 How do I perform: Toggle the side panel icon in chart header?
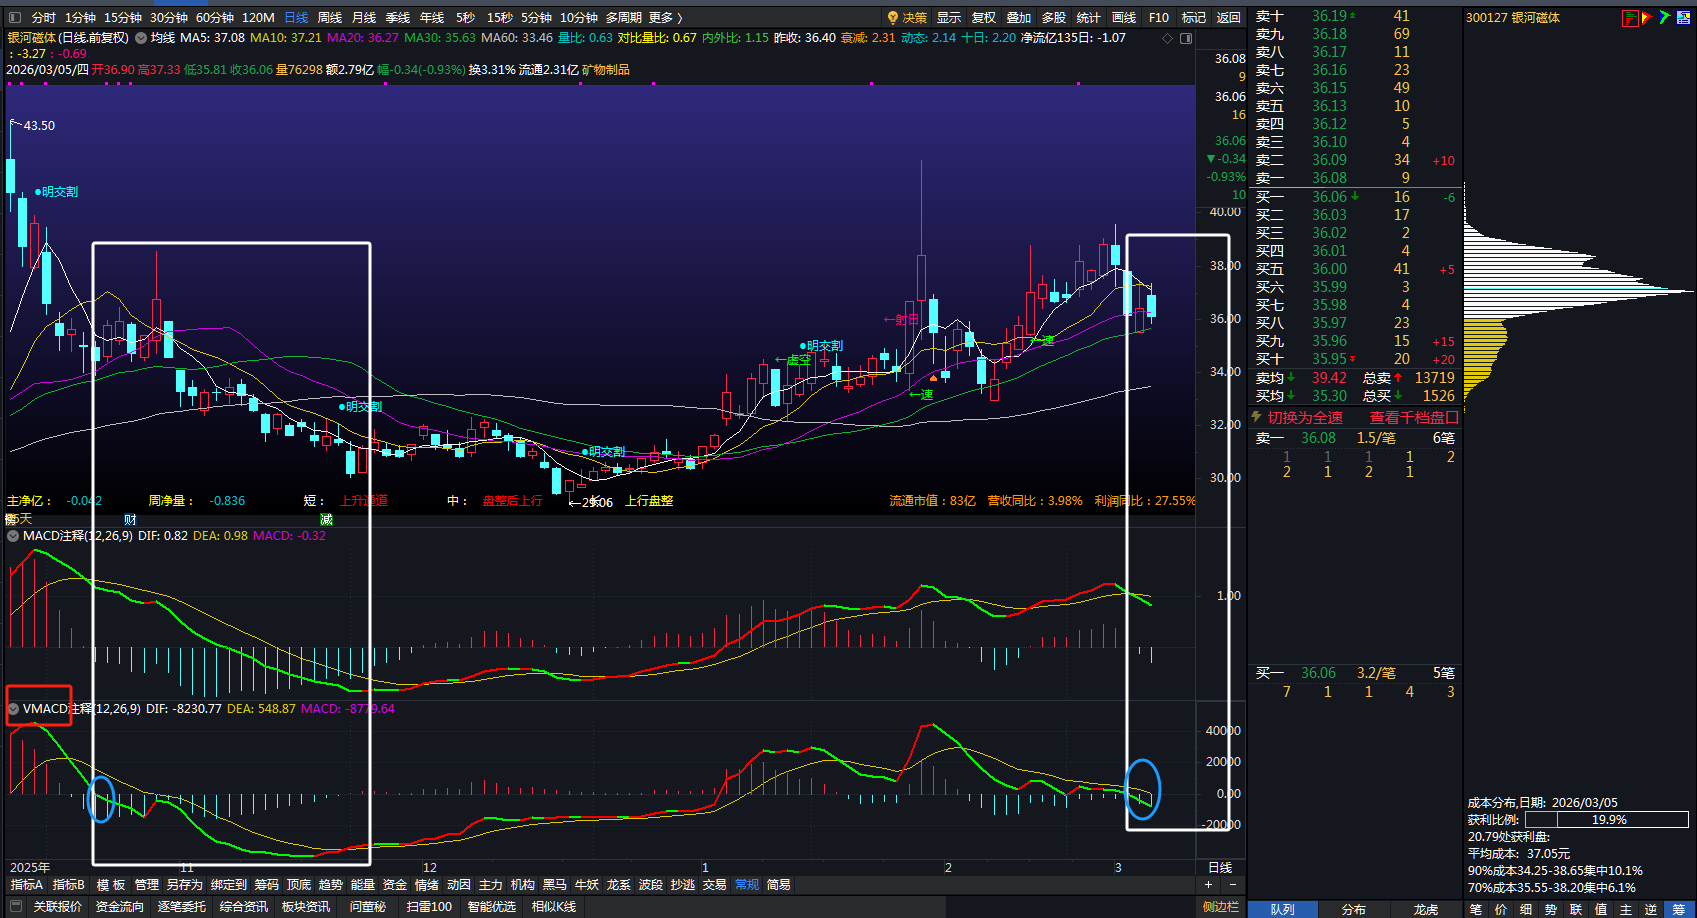tap(1186, 38)
